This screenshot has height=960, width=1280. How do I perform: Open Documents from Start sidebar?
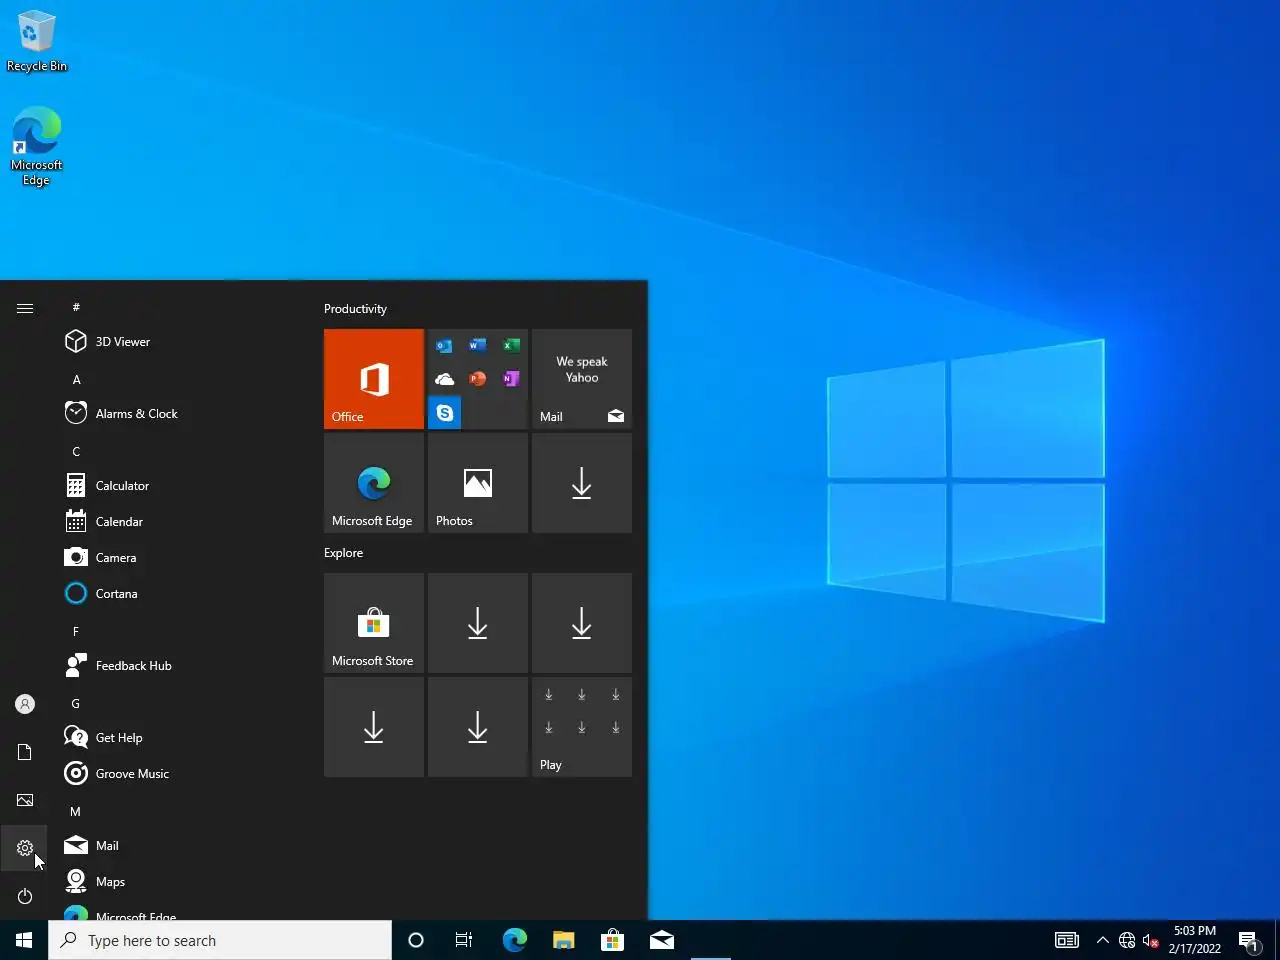pos(25,752)
